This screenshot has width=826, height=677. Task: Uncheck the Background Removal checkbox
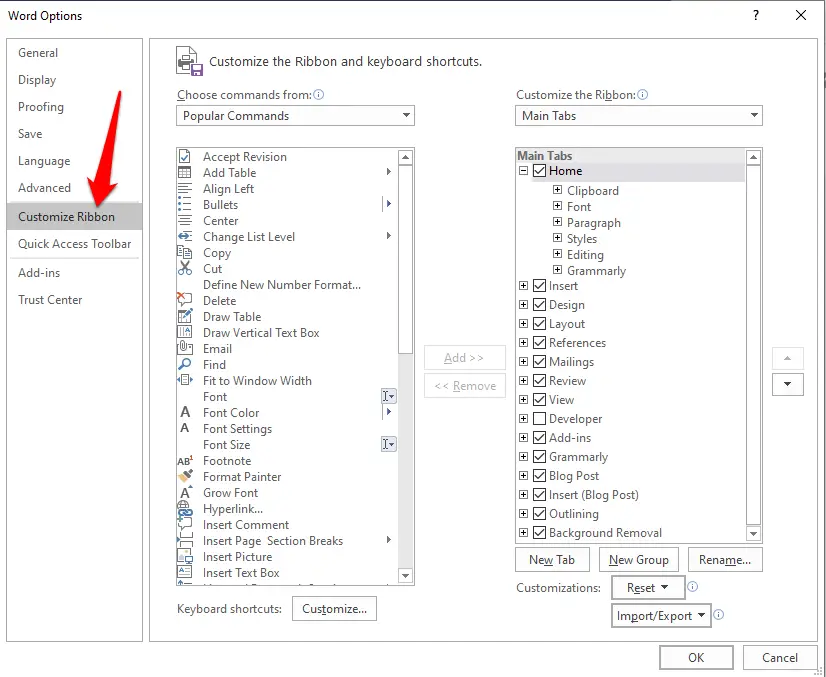[x=539, y=532]
